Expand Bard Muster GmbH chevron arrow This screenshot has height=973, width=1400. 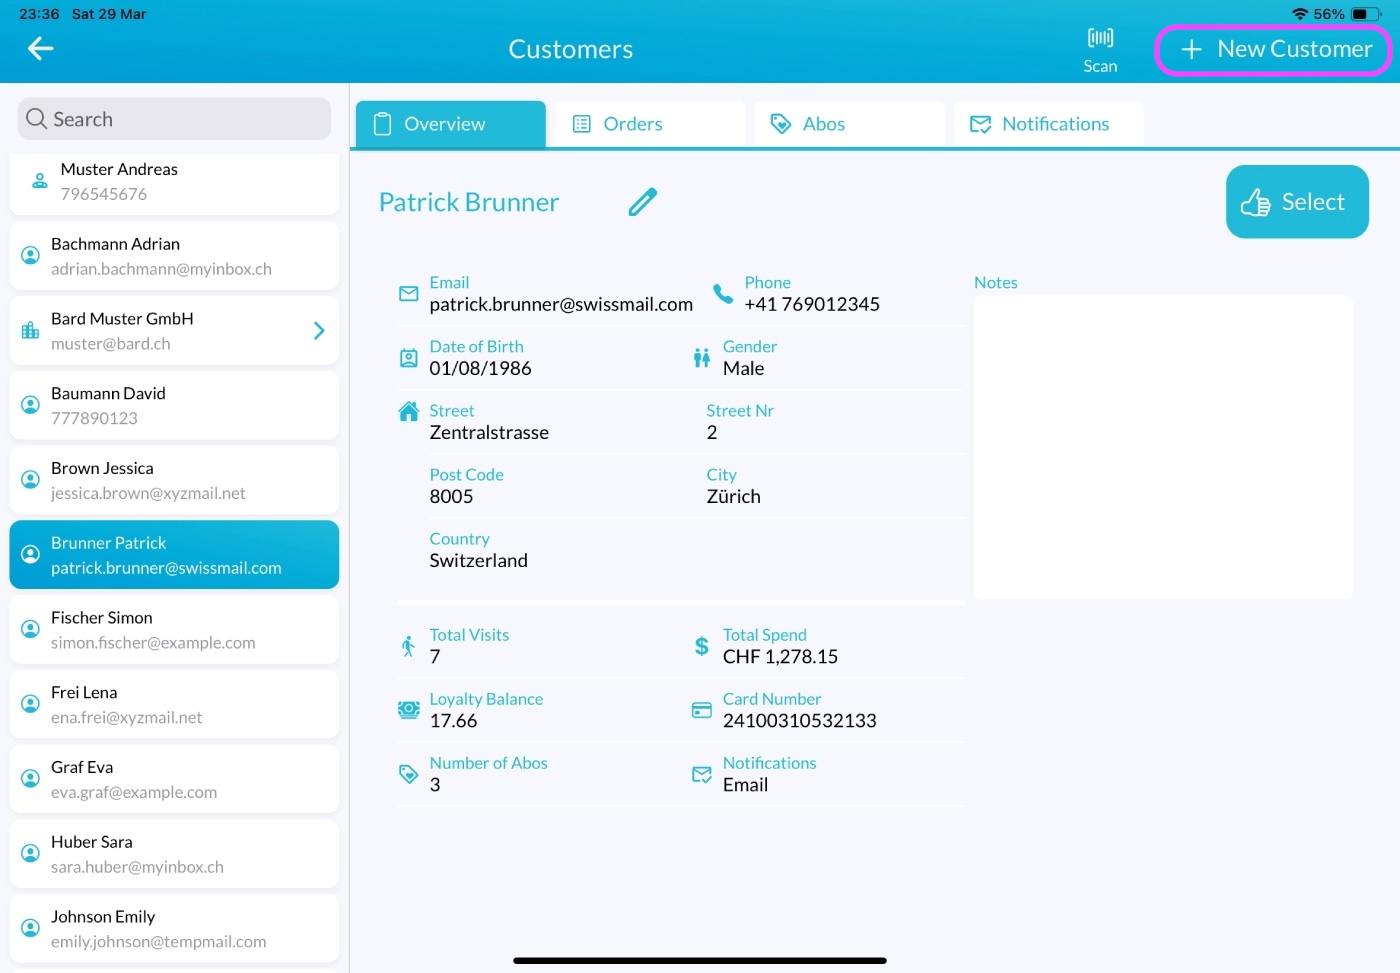point(319,331)
